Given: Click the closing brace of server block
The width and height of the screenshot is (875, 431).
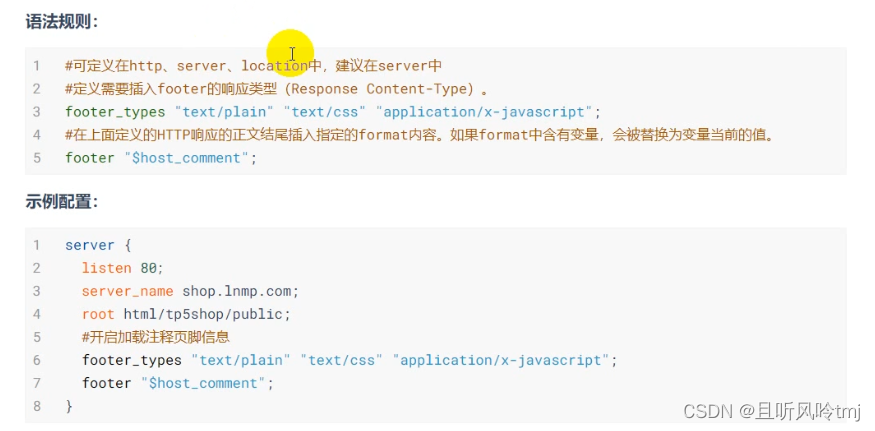Looking at the screenshot, I should click(x=69, y=406).
